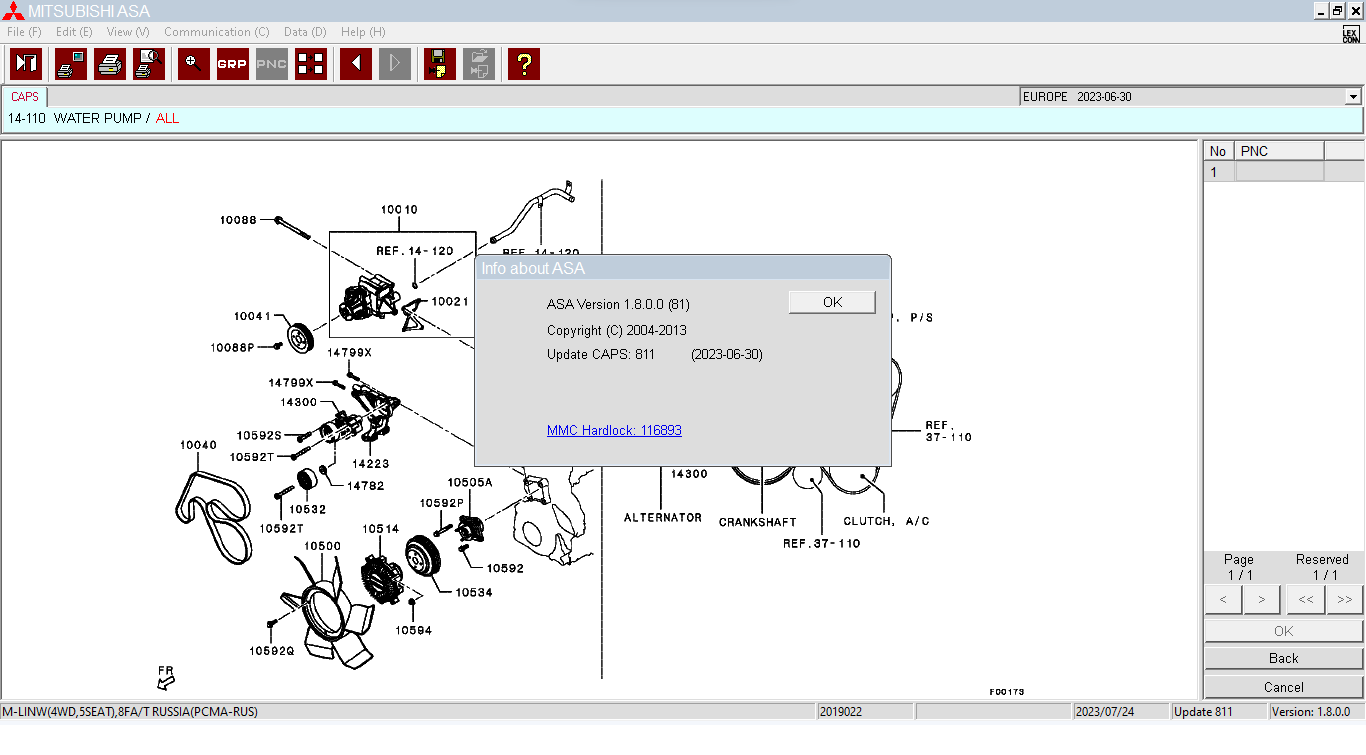This screenshot has width=1366, height=755.
Task: Open the EUROPE 2023-06-30 region dropdown
Action: tap(1355, 96)
